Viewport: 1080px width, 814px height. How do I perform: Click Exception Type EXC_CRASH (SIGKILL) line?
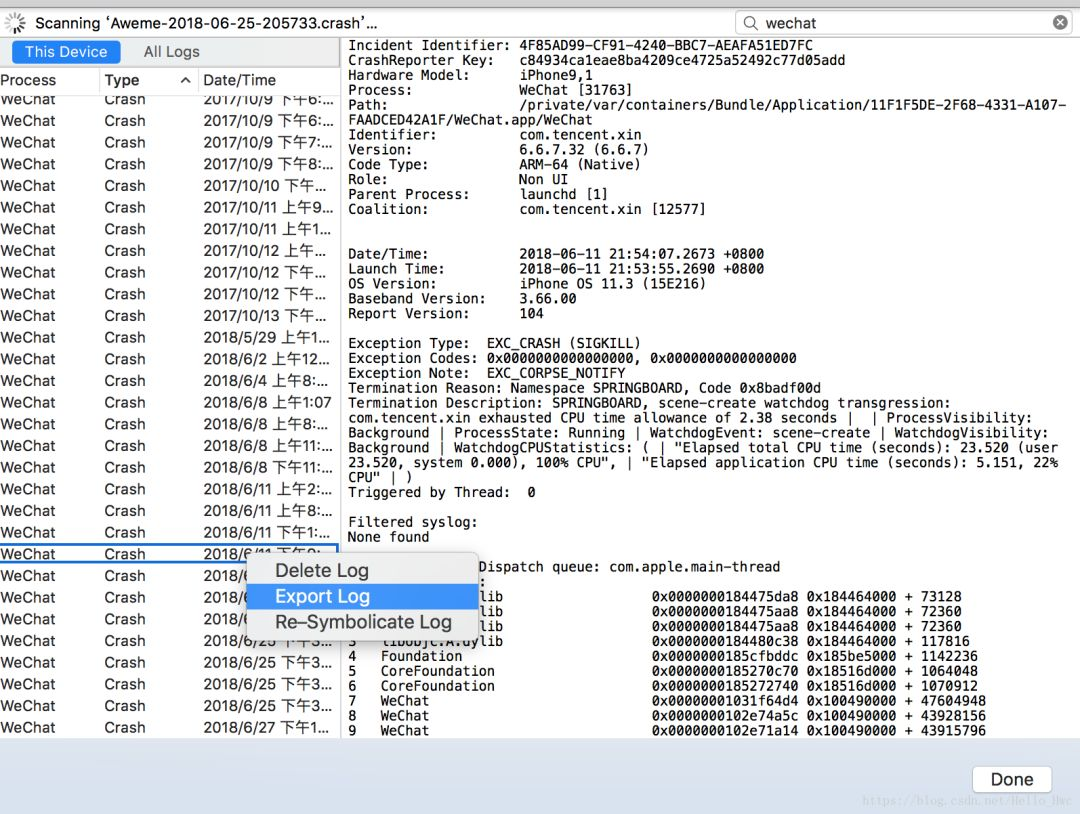point(494,343)
